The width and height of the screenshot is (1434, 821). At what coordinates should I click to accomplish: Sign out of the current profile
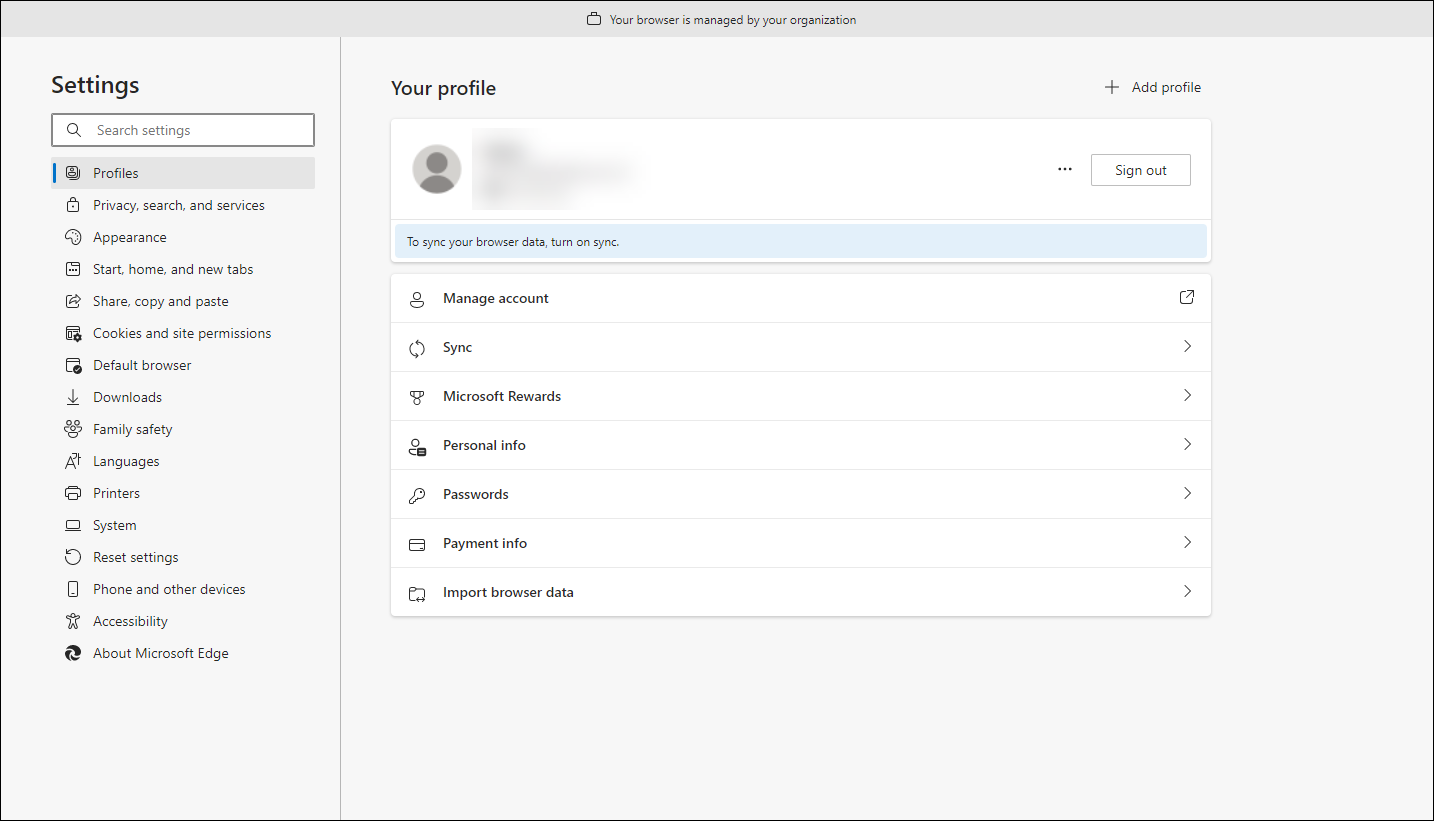click(x=1140, y=169)
